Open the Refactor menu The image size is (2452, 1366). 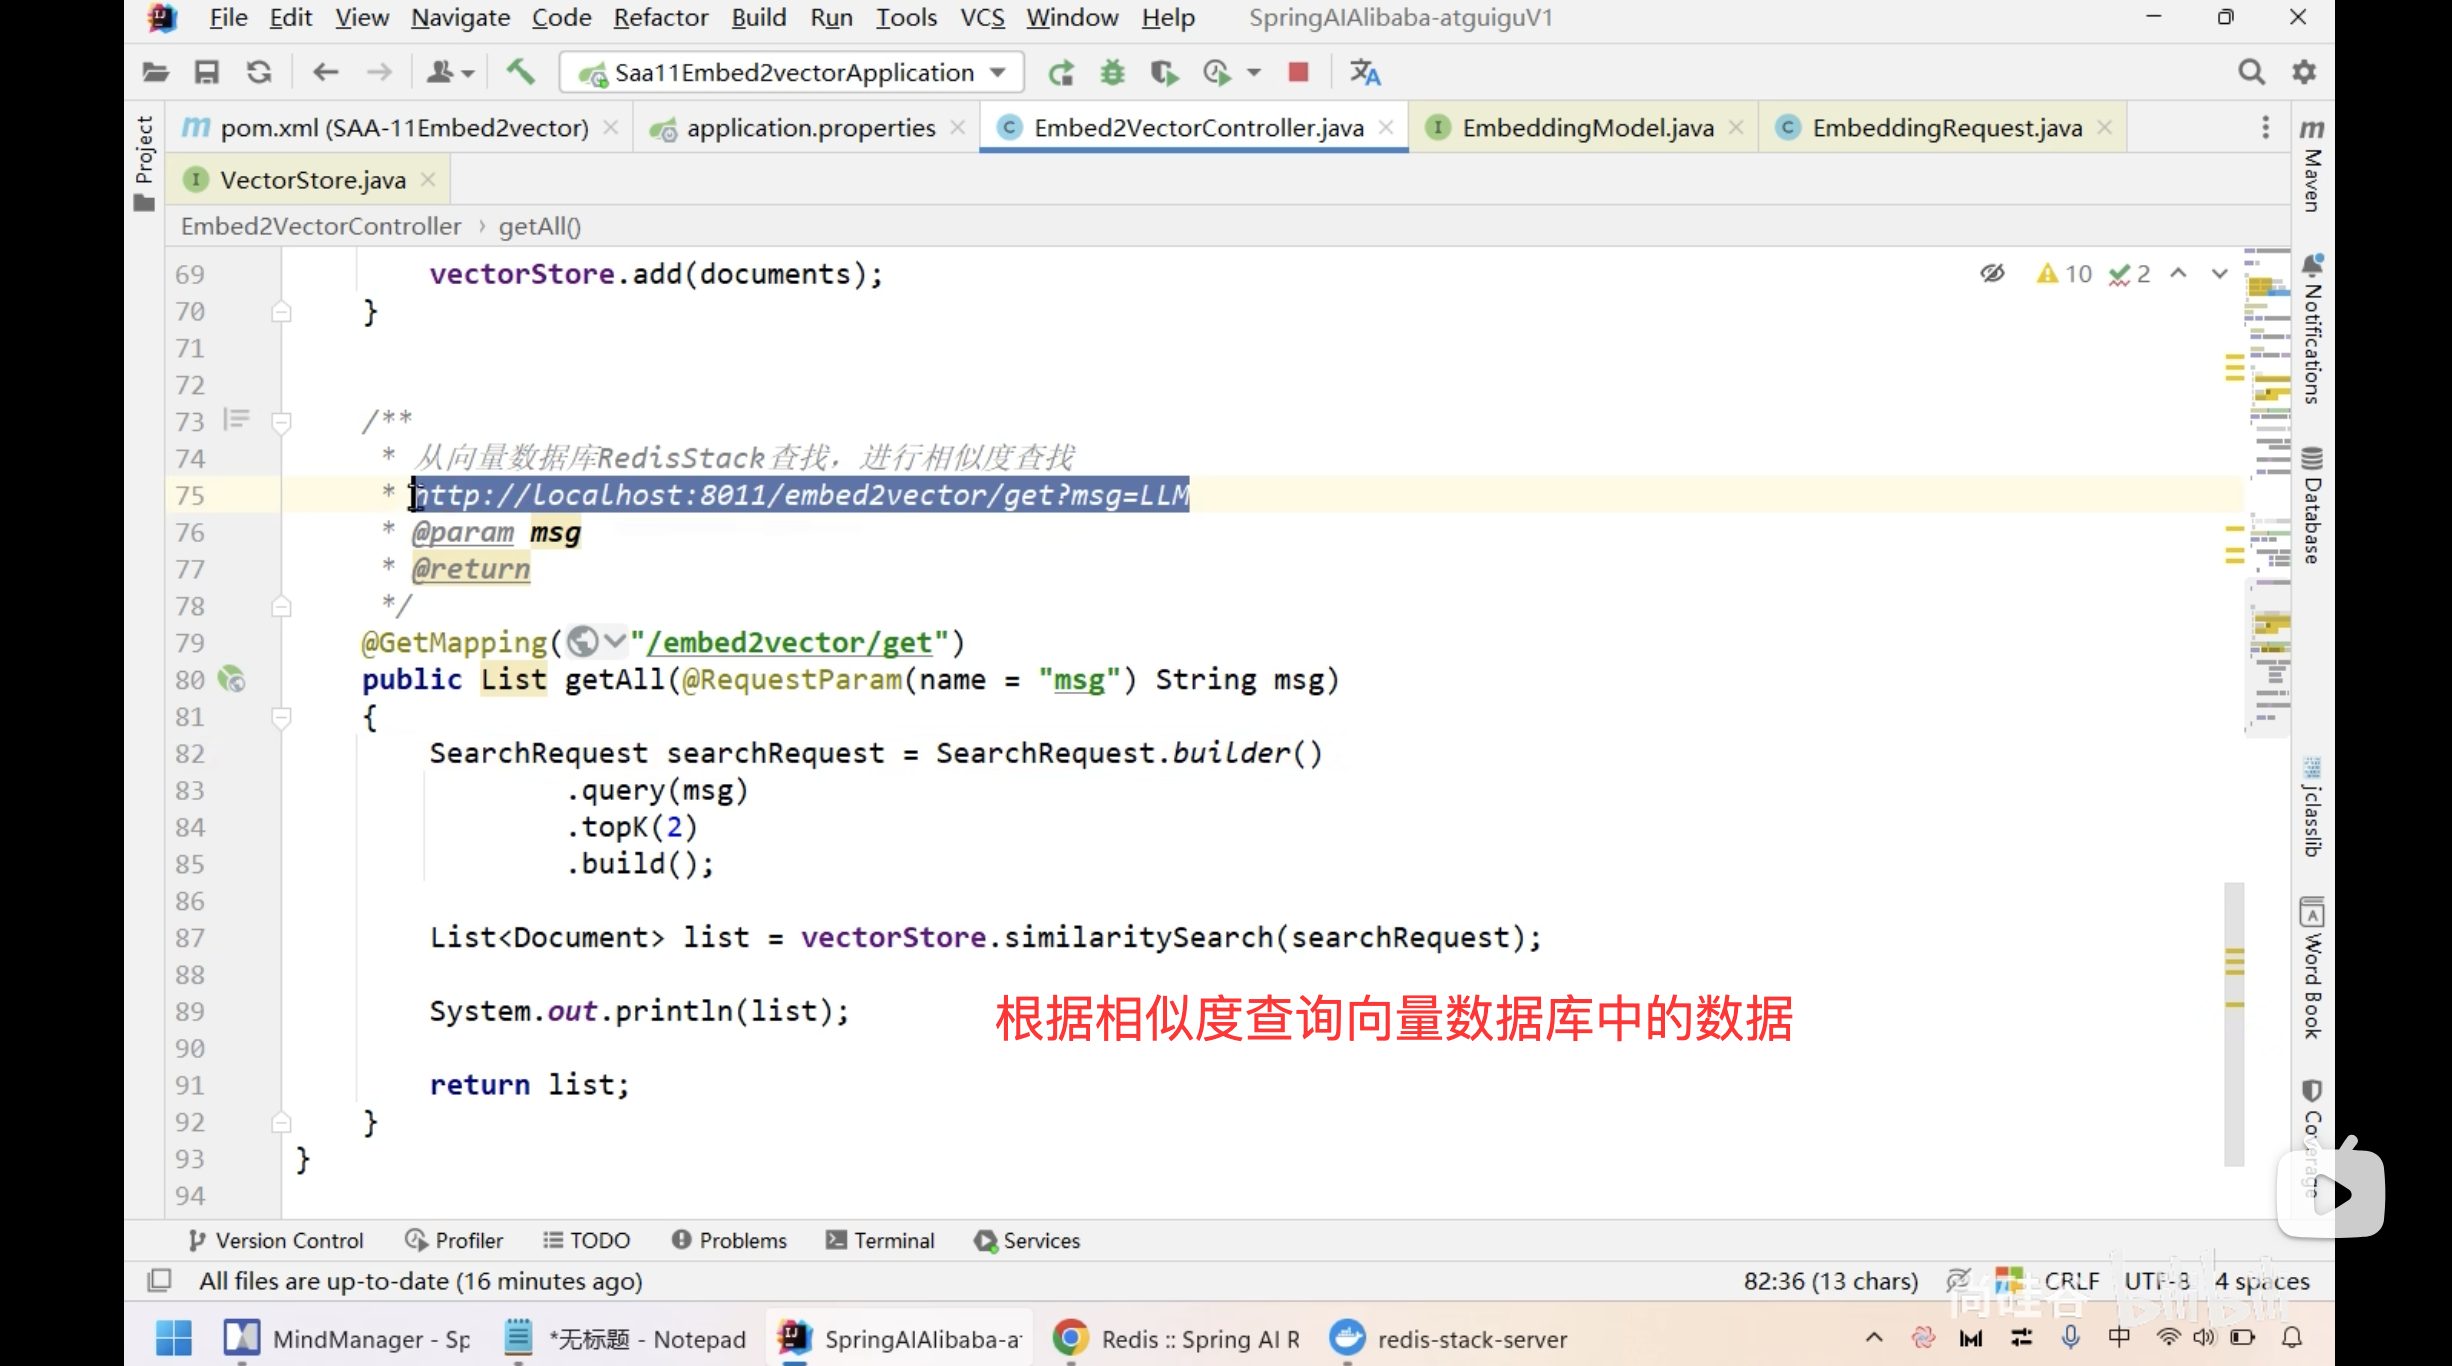[660, 17]
